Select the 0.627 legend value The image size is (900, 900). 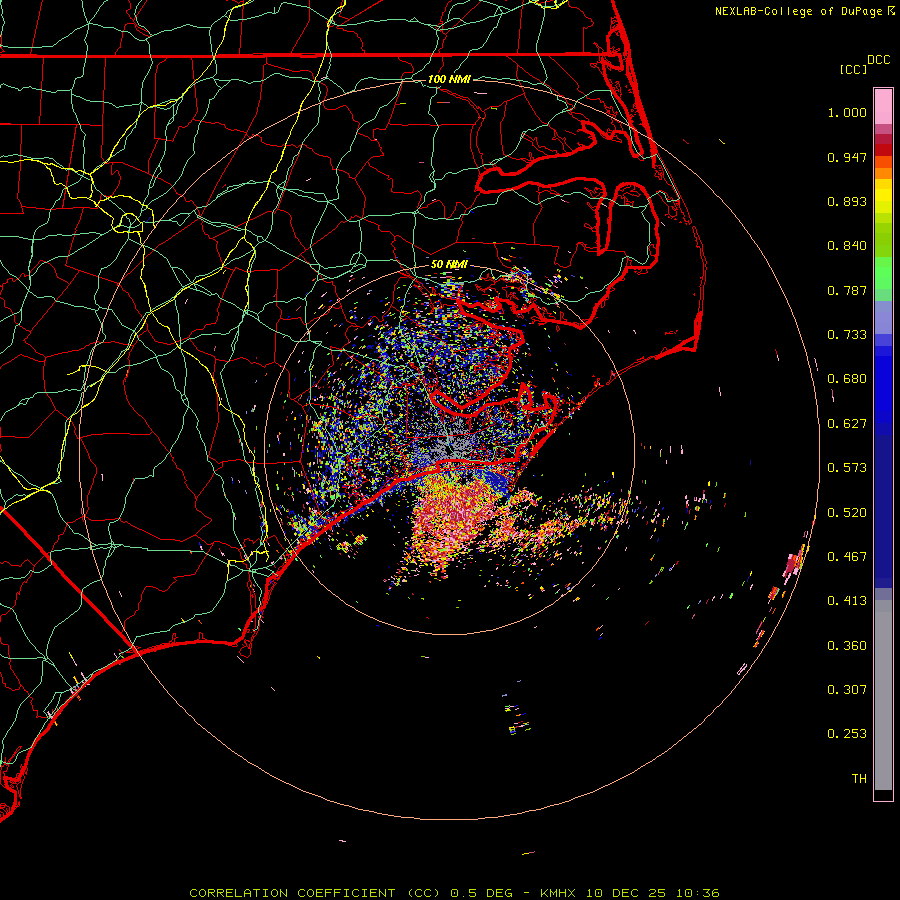[847, 424]
